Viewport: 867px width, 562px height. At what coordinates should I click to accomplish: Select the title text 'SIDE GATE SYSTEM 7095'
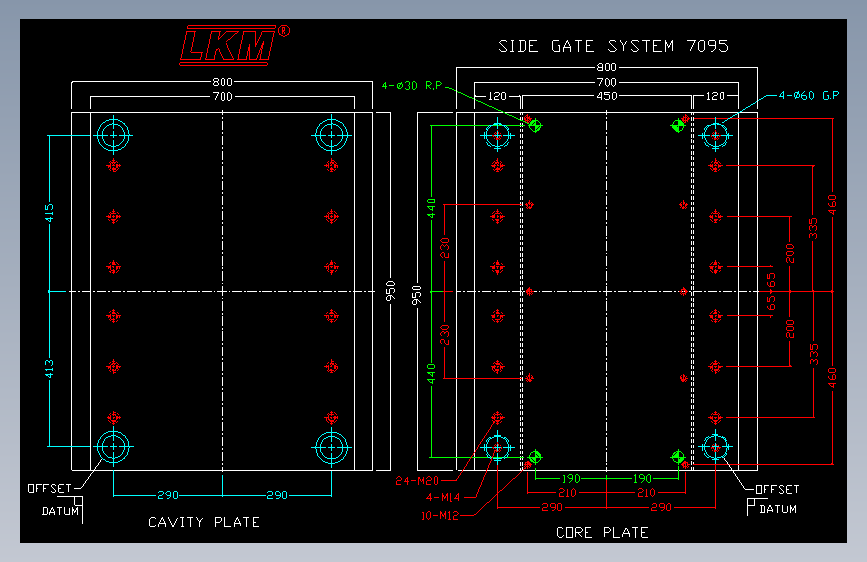613,46
